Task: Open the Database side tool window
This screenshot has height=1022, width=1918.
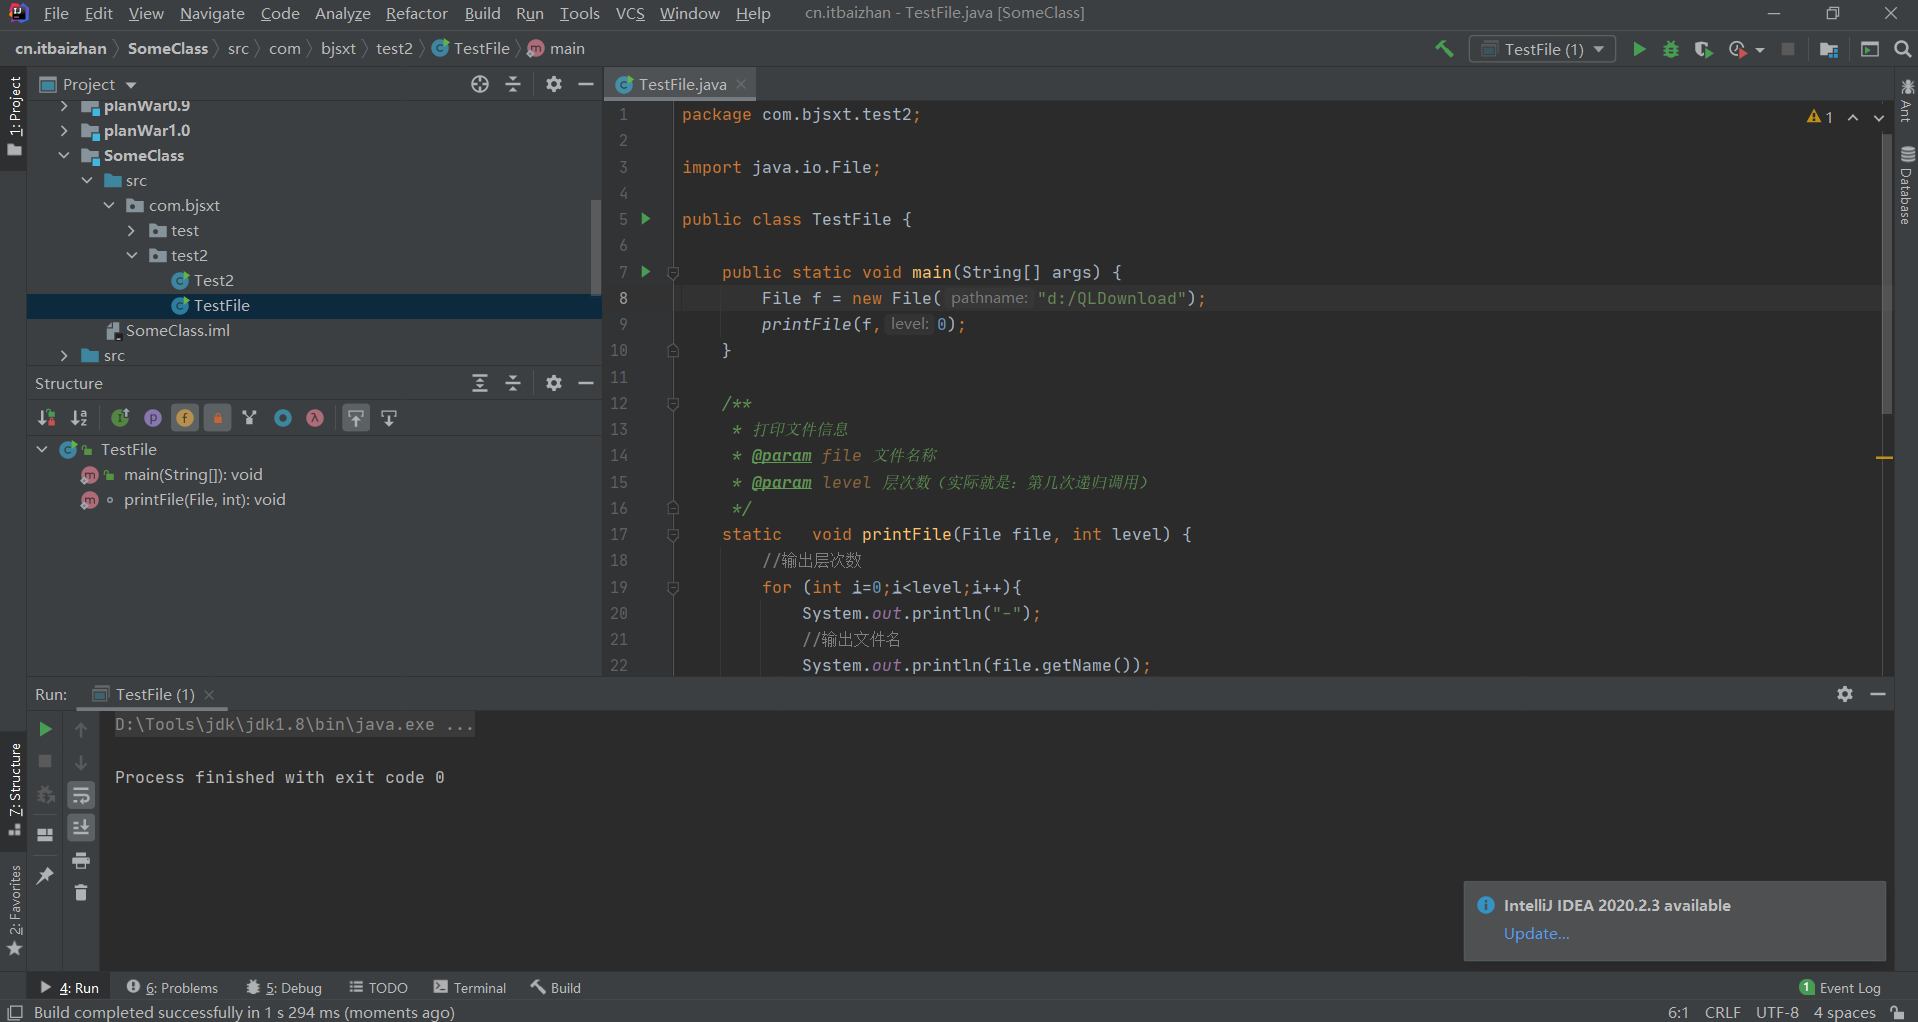Action: click(x=1907, y=185)
